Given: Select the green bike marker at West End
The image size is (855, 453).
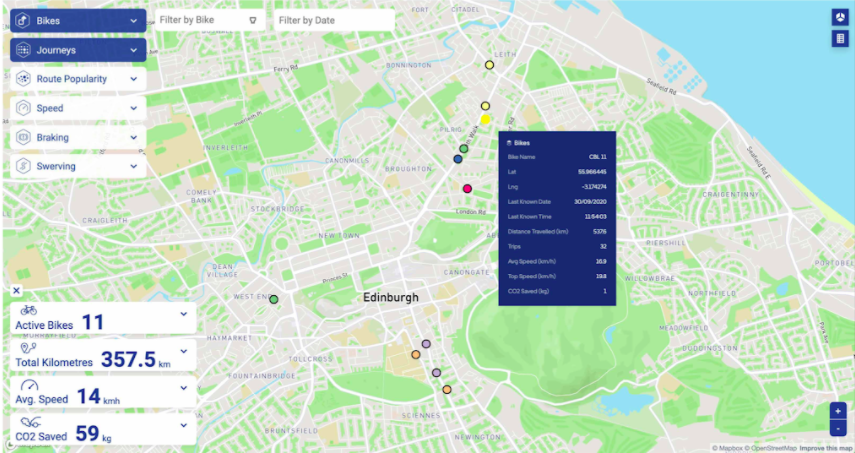Looking at the screenshot, I should tap(274, 299).
